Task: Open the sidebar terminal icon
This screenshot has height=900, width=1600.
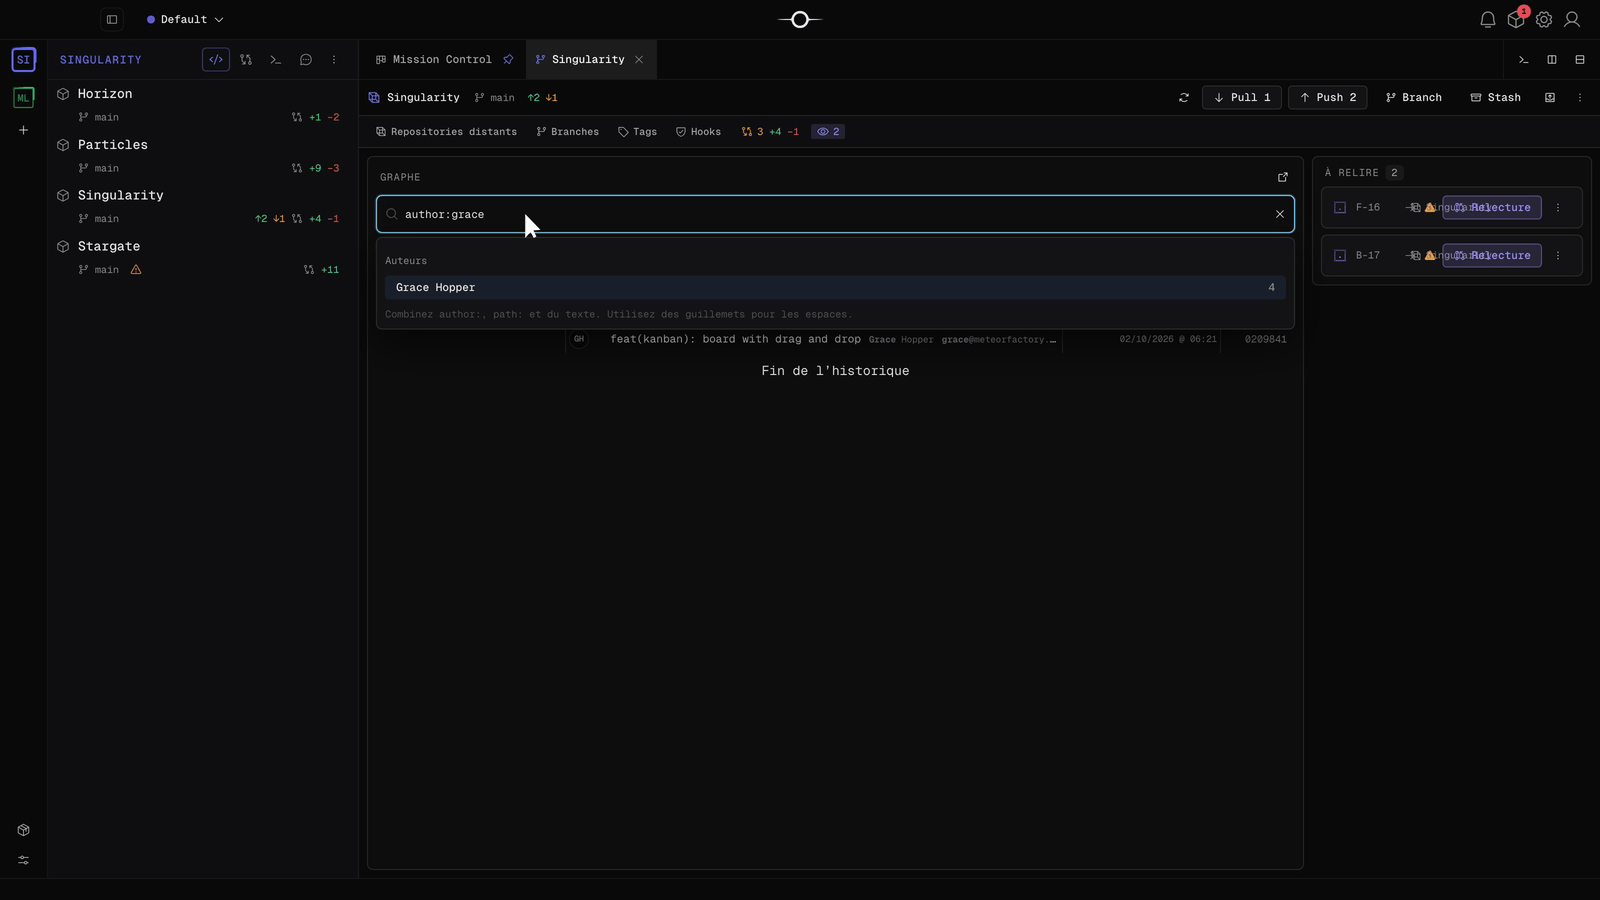Action: (x=276, y=60)
